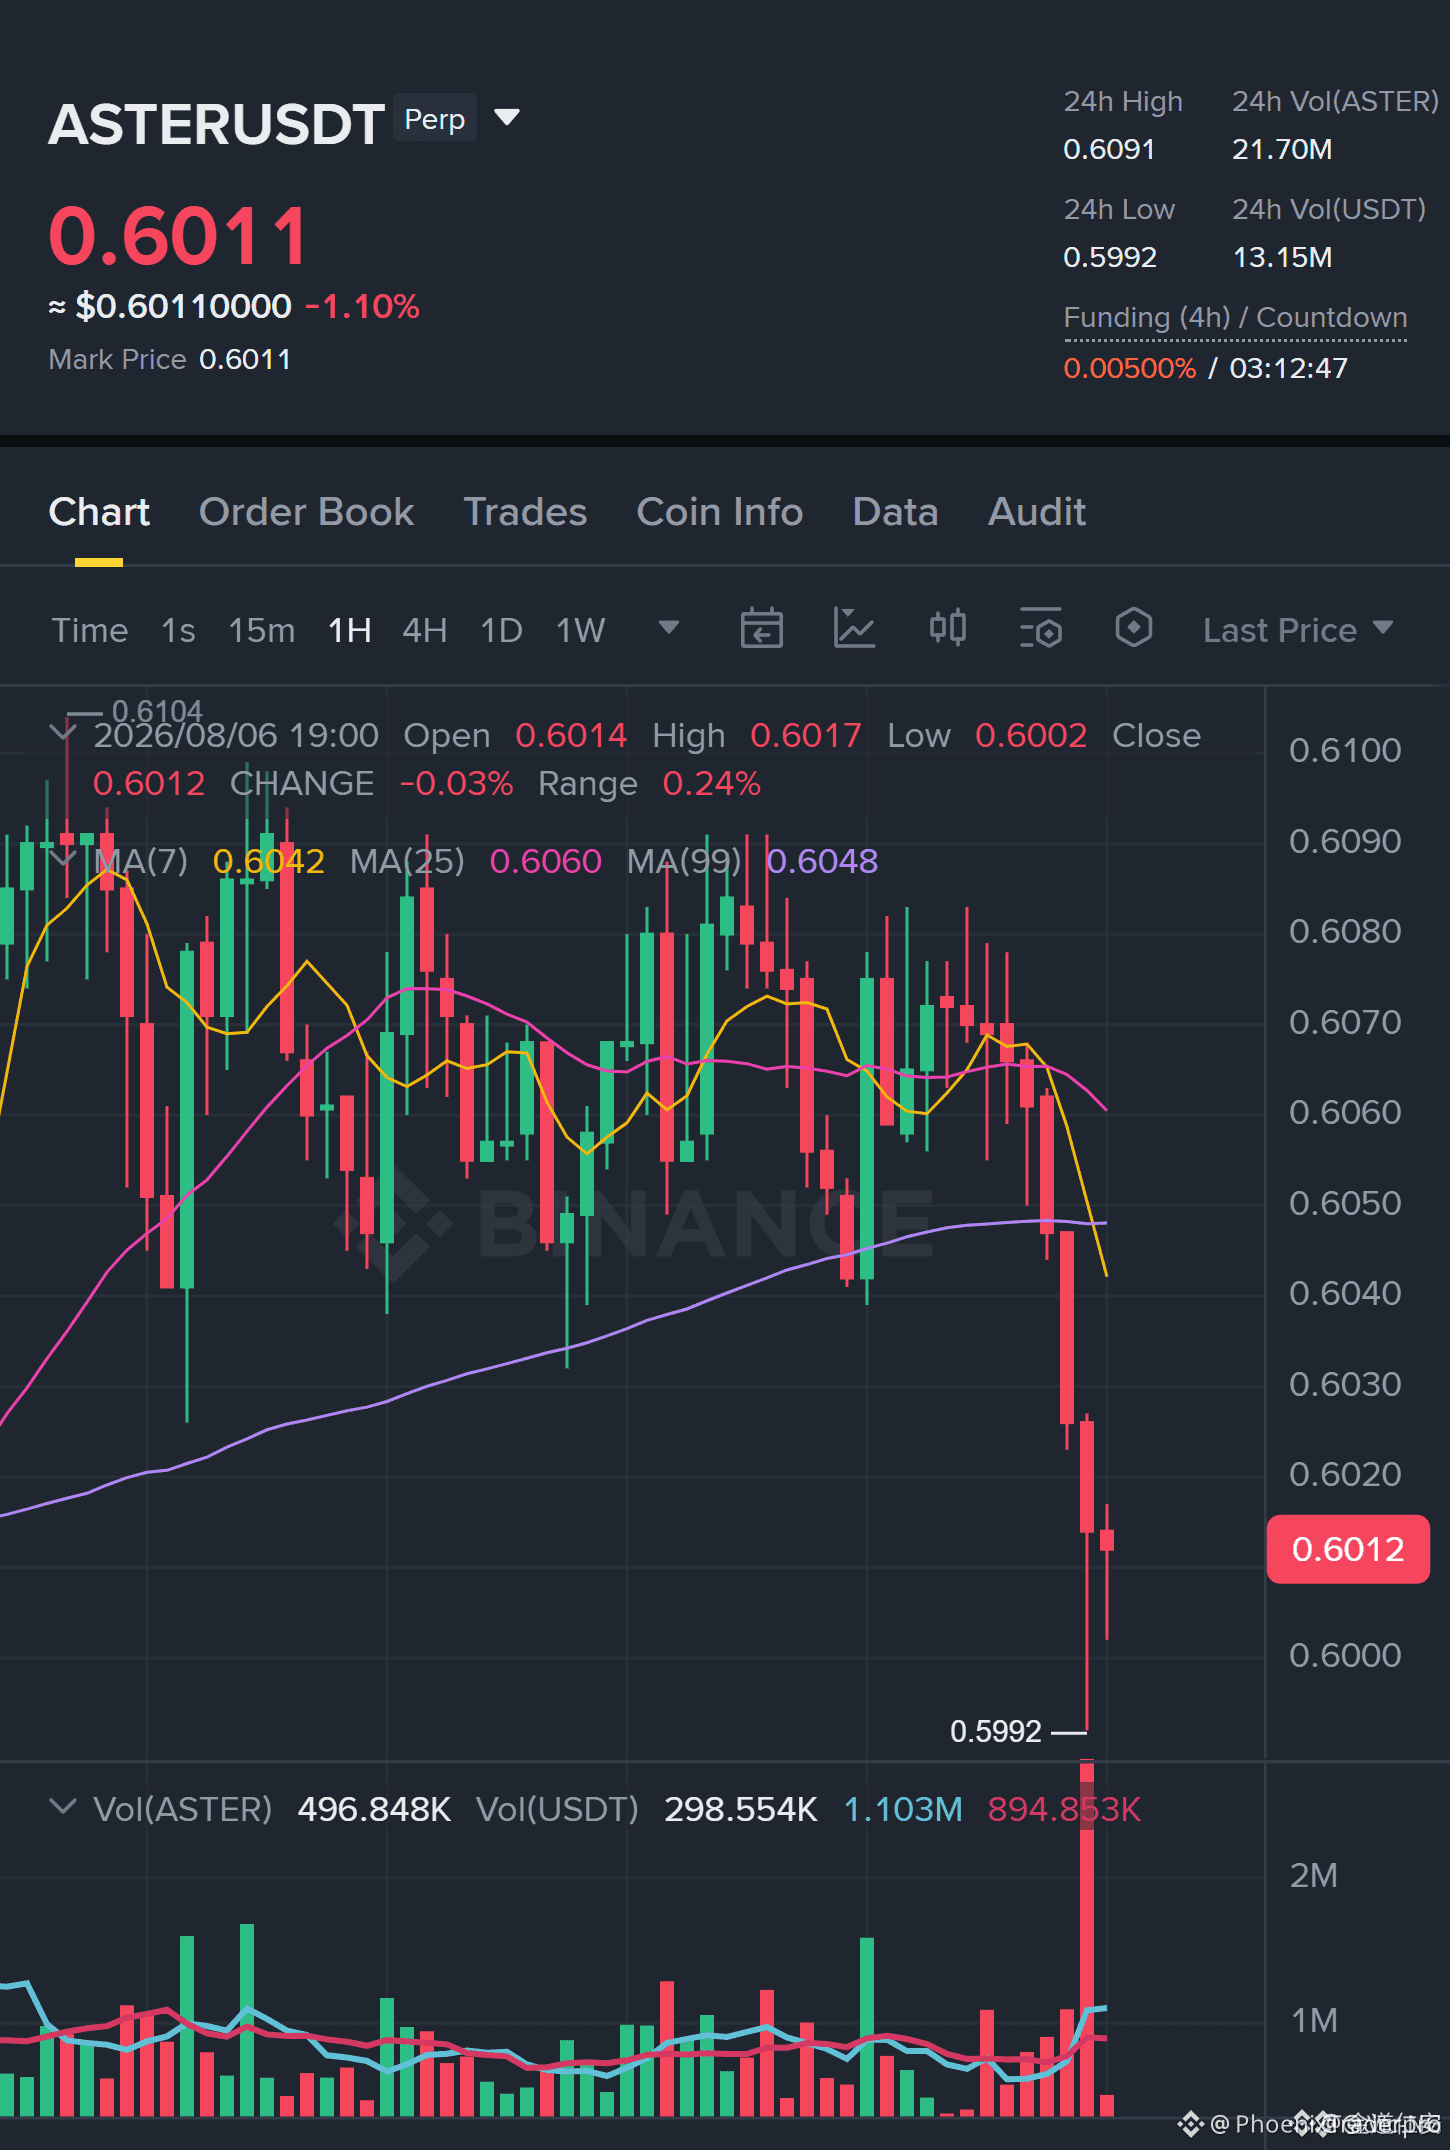Click the 24h Vol(ASTER) value 21.70M
The height and width of the screenshot is (2150, 1450).
tap(1282, 149)
